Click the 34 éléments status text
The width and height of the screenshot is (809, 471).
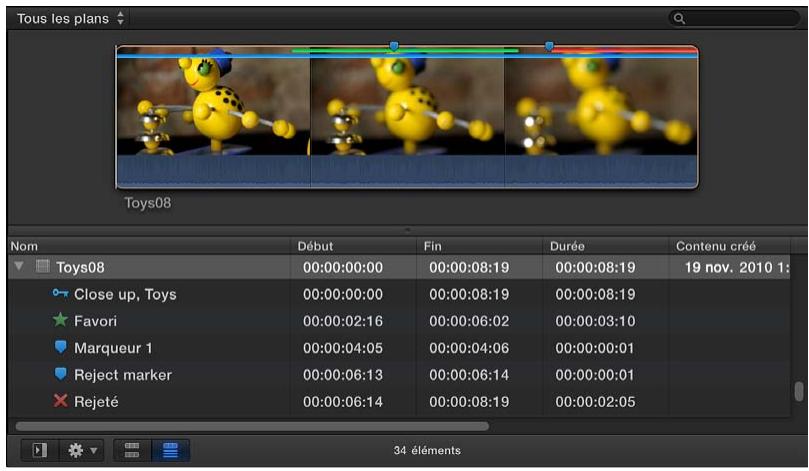click(427, 450)
